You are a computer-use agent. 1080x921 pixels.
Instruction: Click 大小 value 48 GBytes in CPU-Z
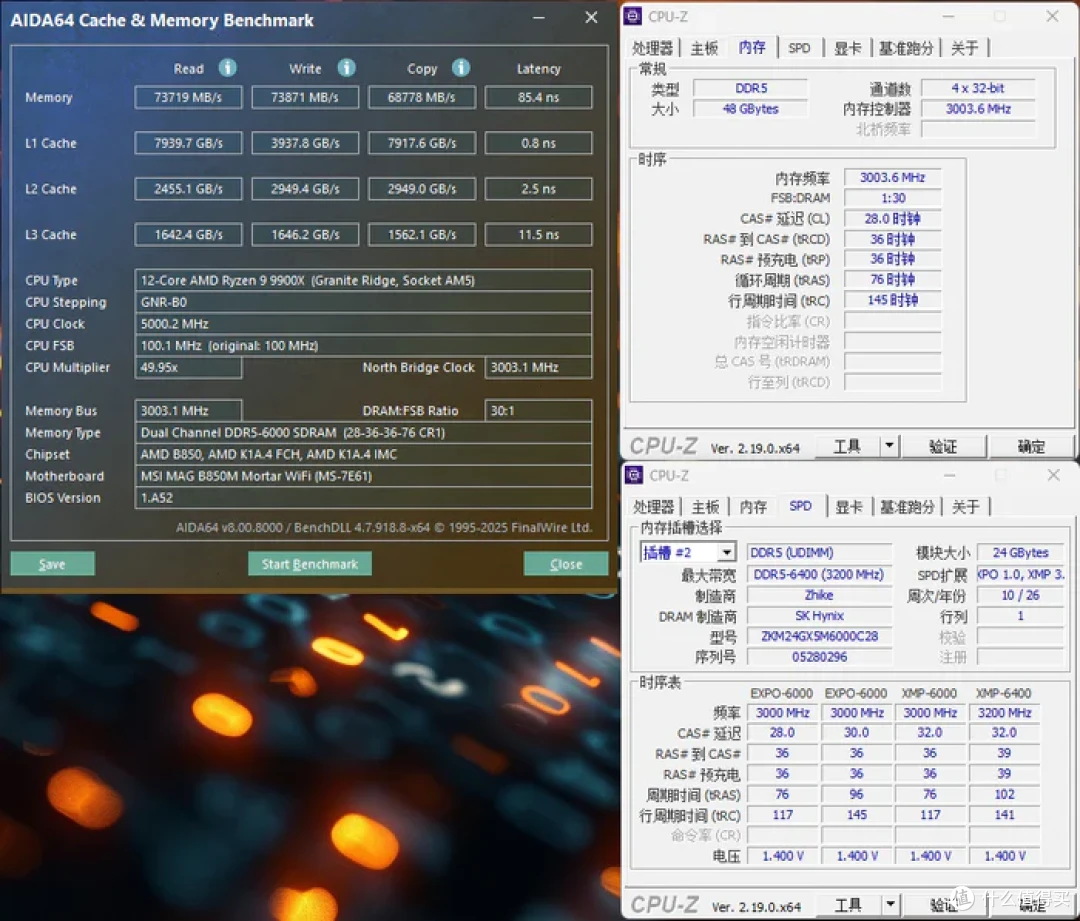click(751, 109)
